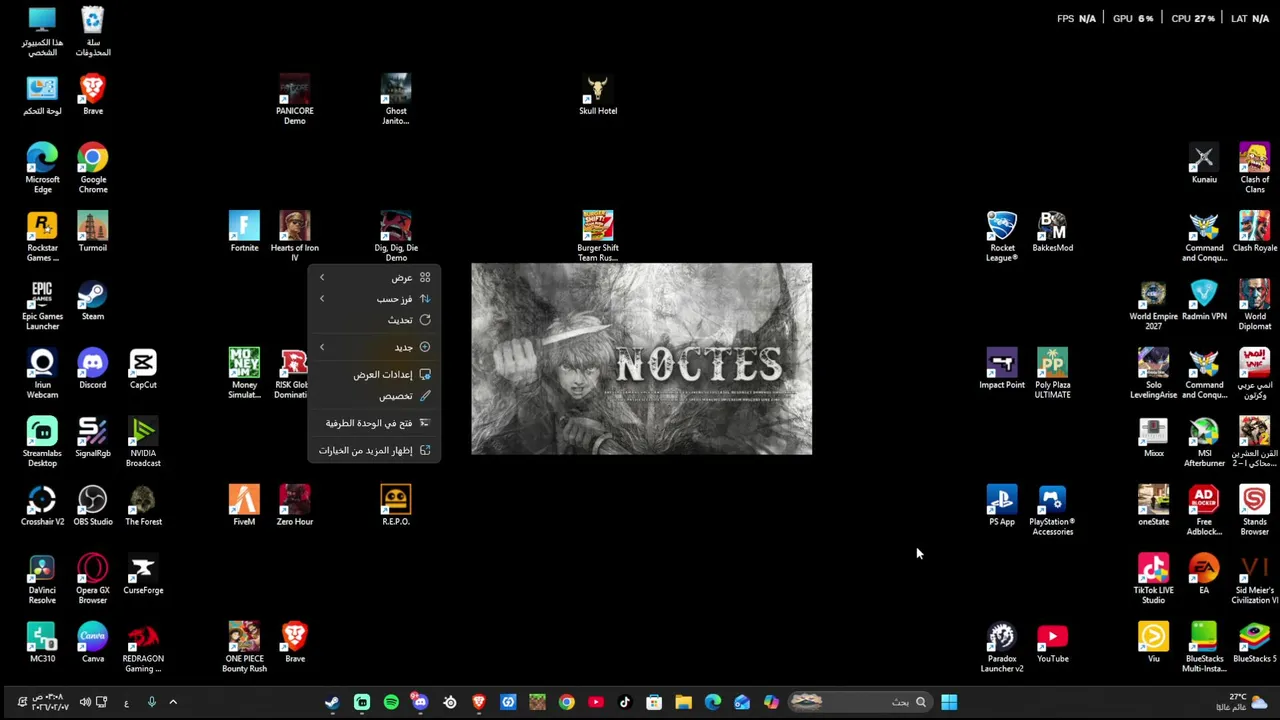1280x720 pixels.
Task: Click إظهار المزيد من الخيارات (Show more options)
Action: coord(374,450)
